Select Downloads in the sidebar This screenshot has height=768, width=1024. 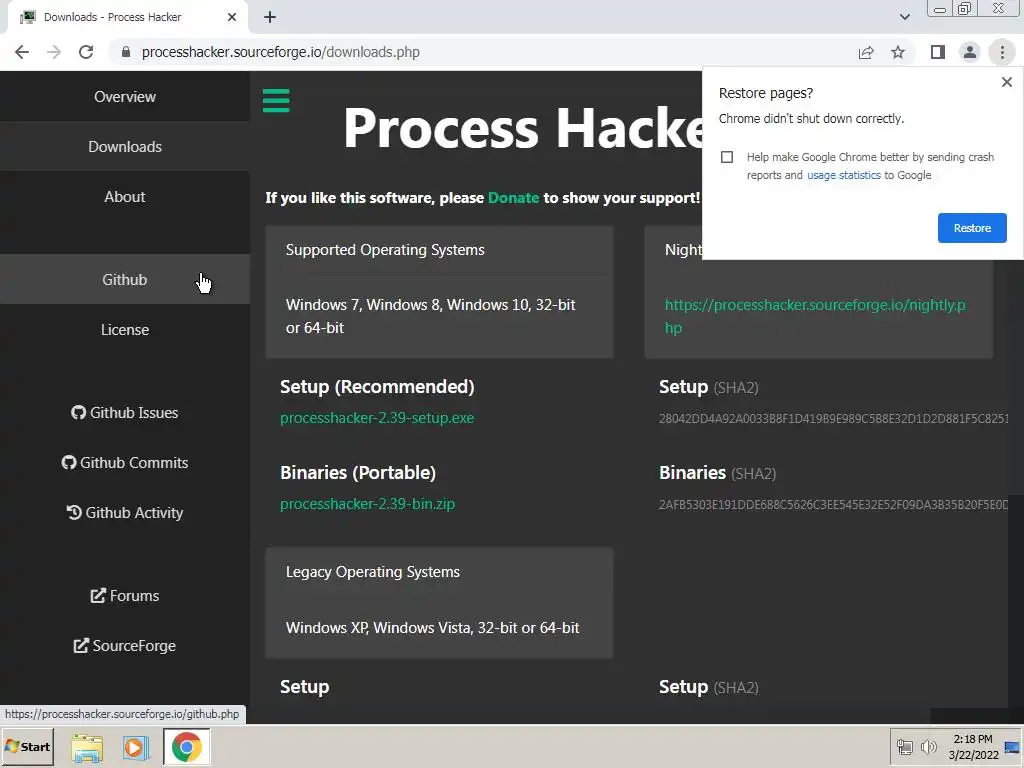click(x=125, y=146)
